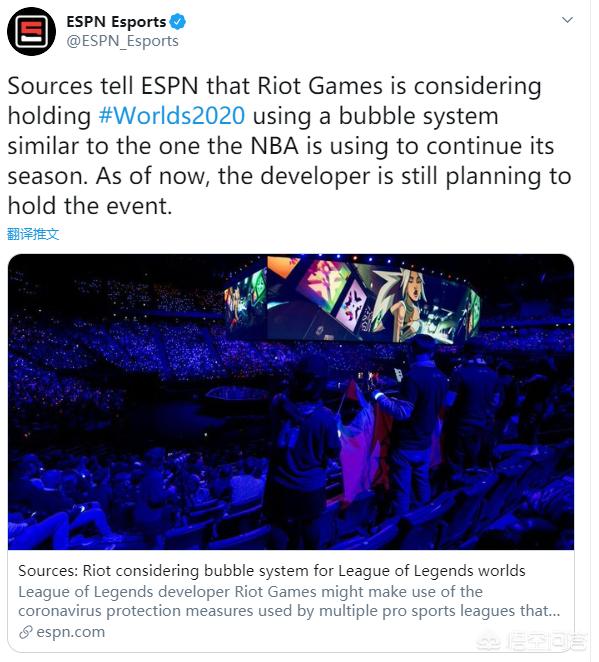Click the tweet's opening words 'Sources tell ESPN'

pos(103,86)
